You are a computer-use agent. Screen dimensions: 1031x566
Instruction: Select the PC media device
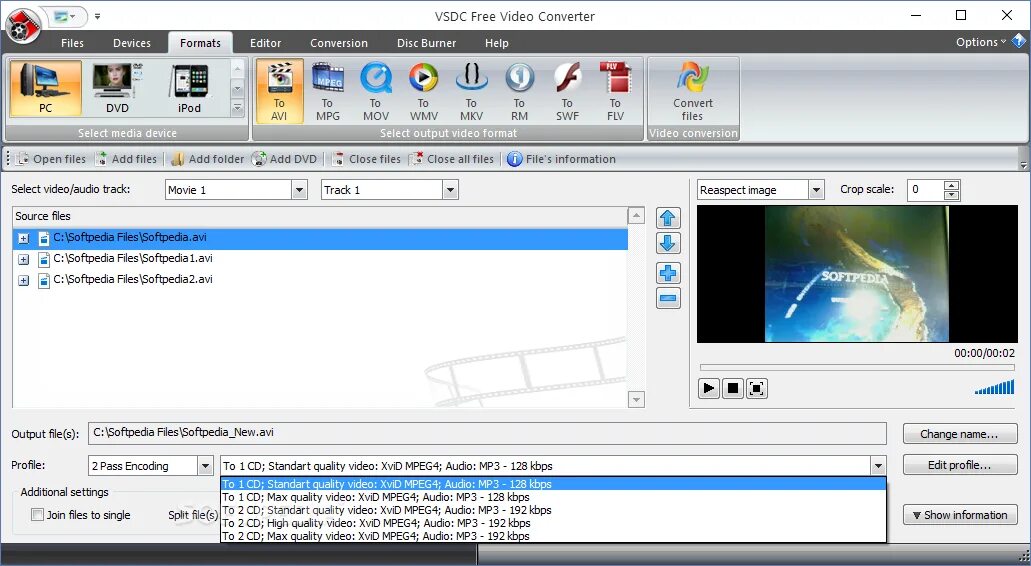click(x=45, y=89)
